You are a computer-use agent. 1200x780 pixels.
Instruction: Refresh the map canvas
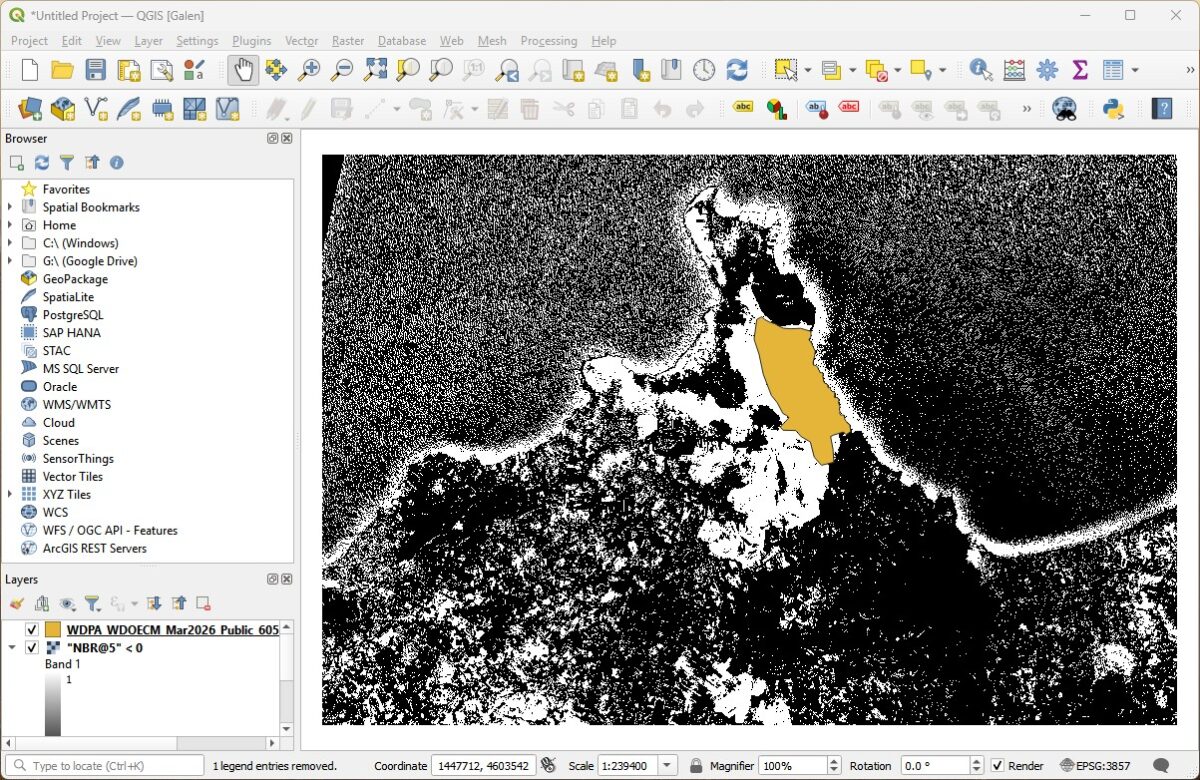737,70
